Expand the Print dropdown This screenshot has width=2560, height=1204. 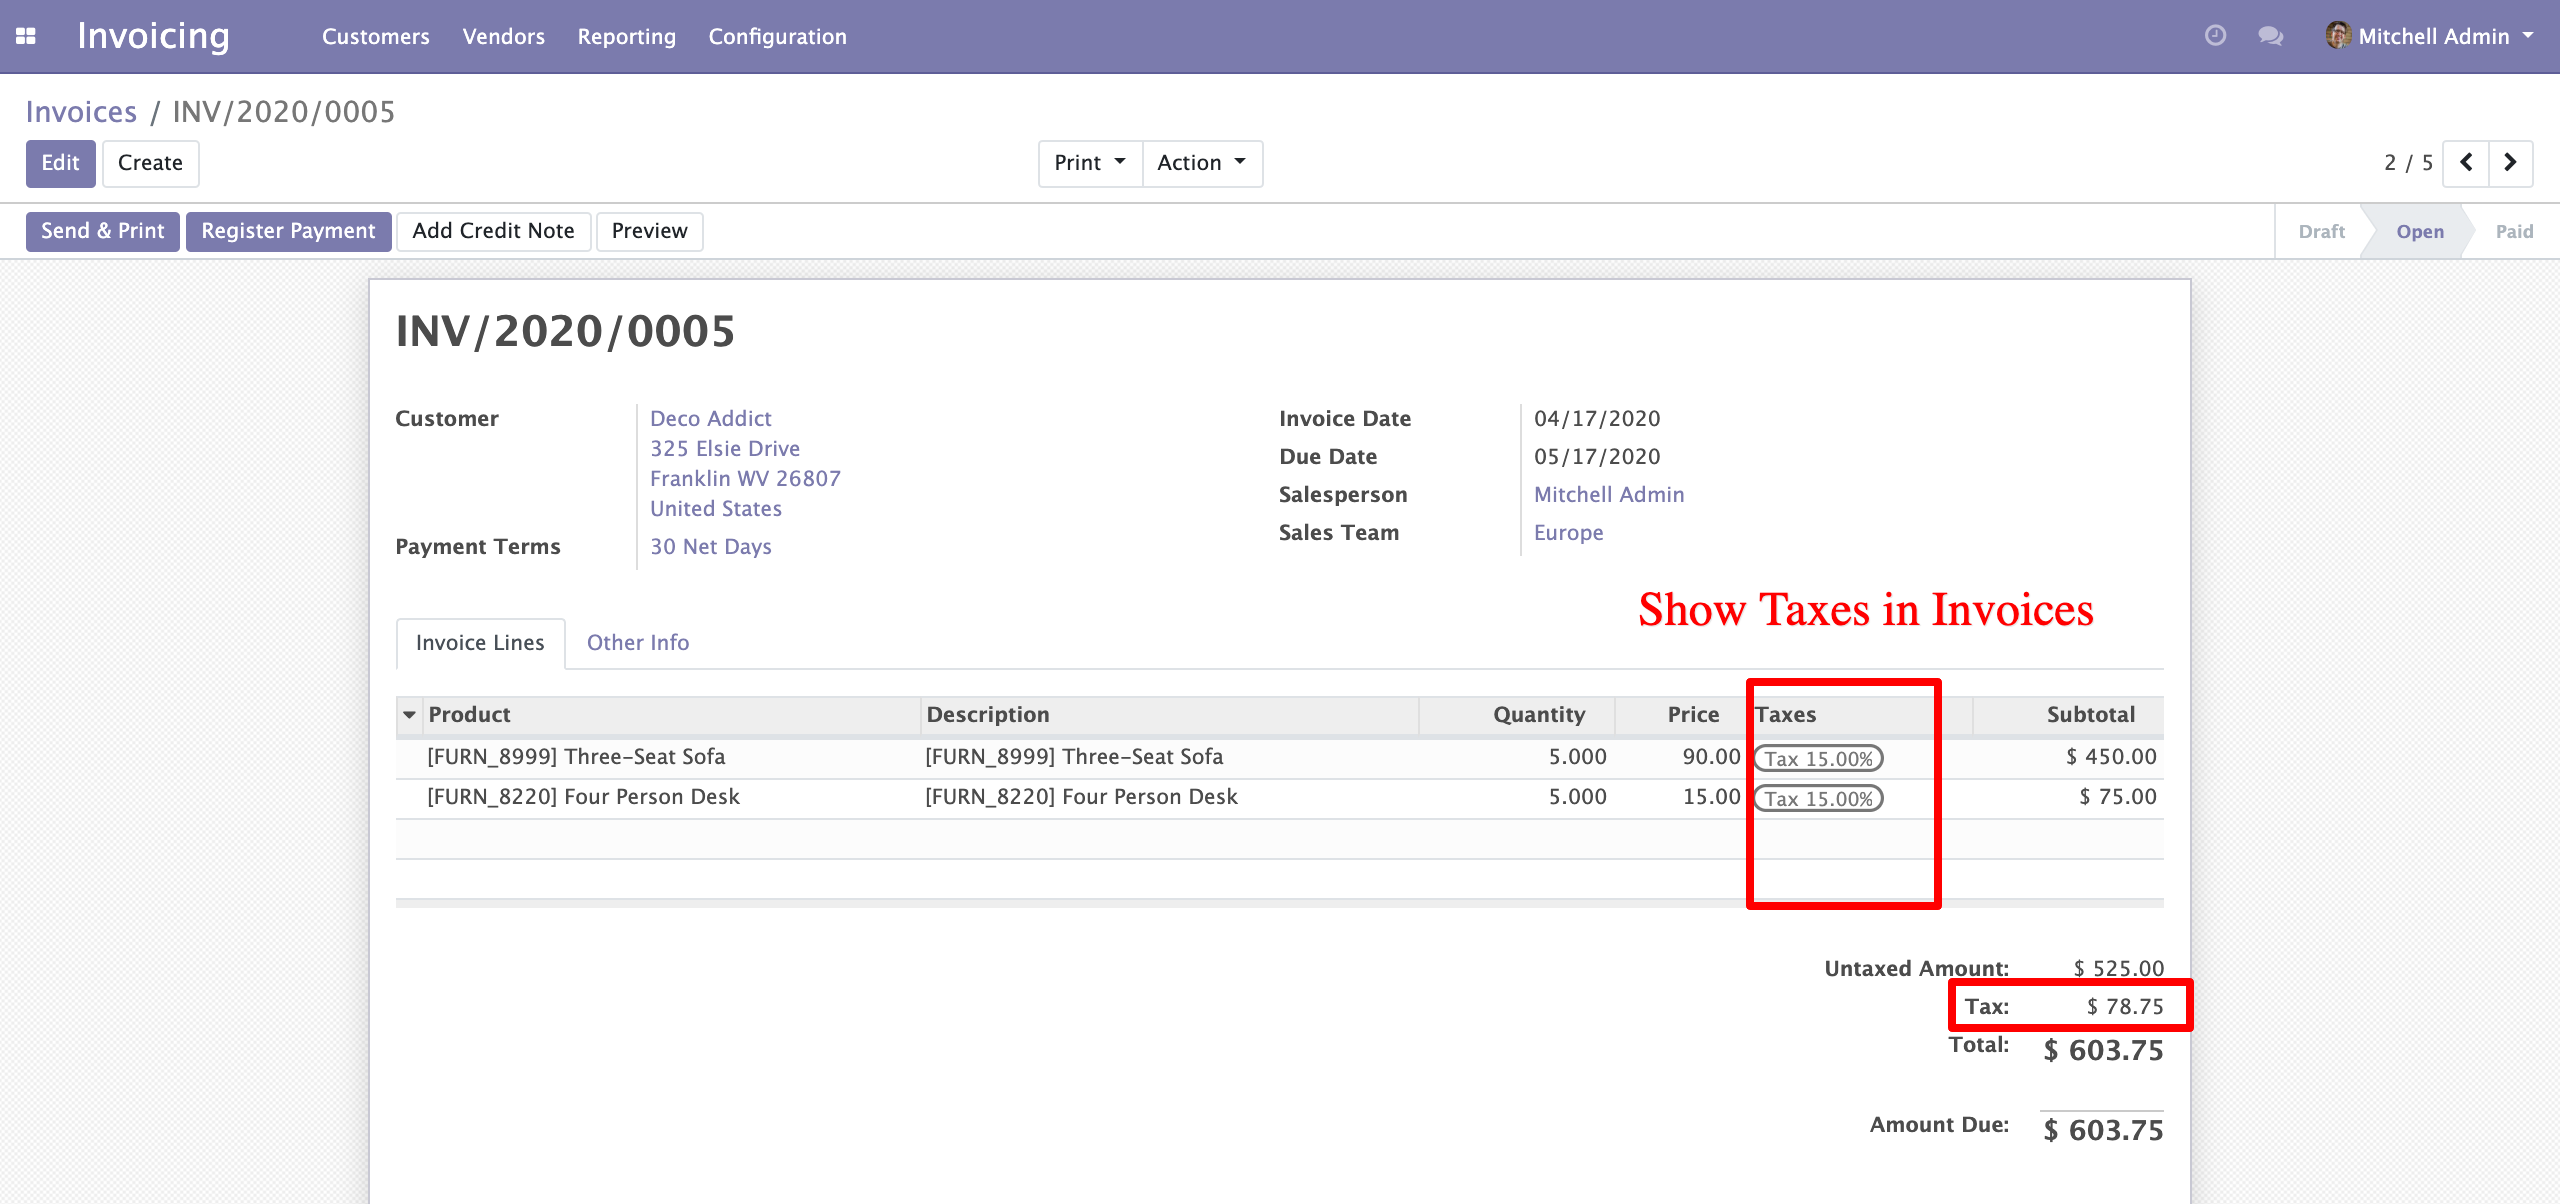click(1090, 163)
